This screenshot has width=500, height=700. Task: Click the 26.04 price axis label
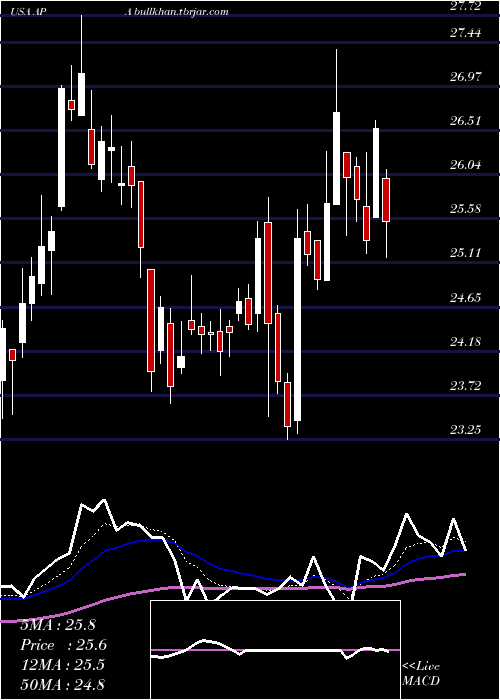click(x=466, y=165)
